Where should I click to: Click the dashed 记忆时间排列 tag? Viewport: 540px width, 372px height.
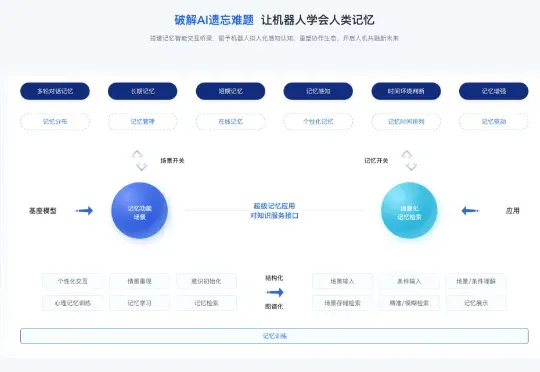(406, 122)
